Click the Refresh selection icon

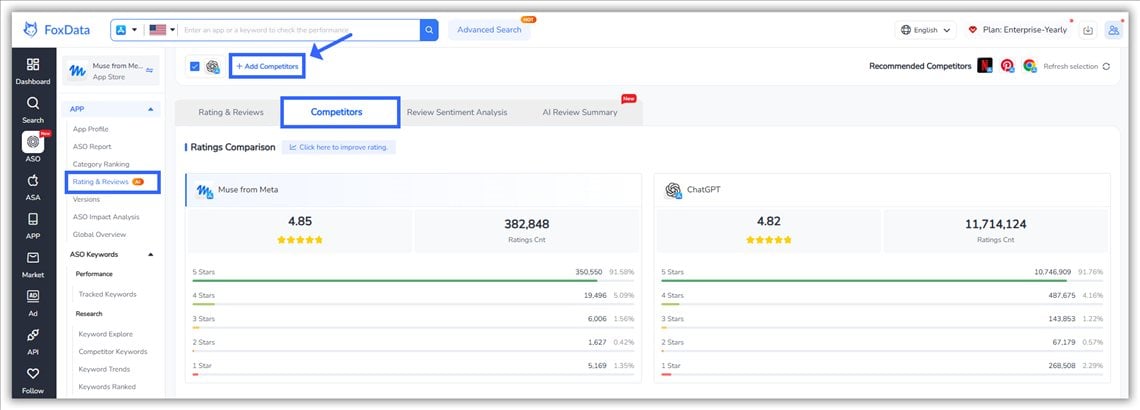pos(1106,66)
